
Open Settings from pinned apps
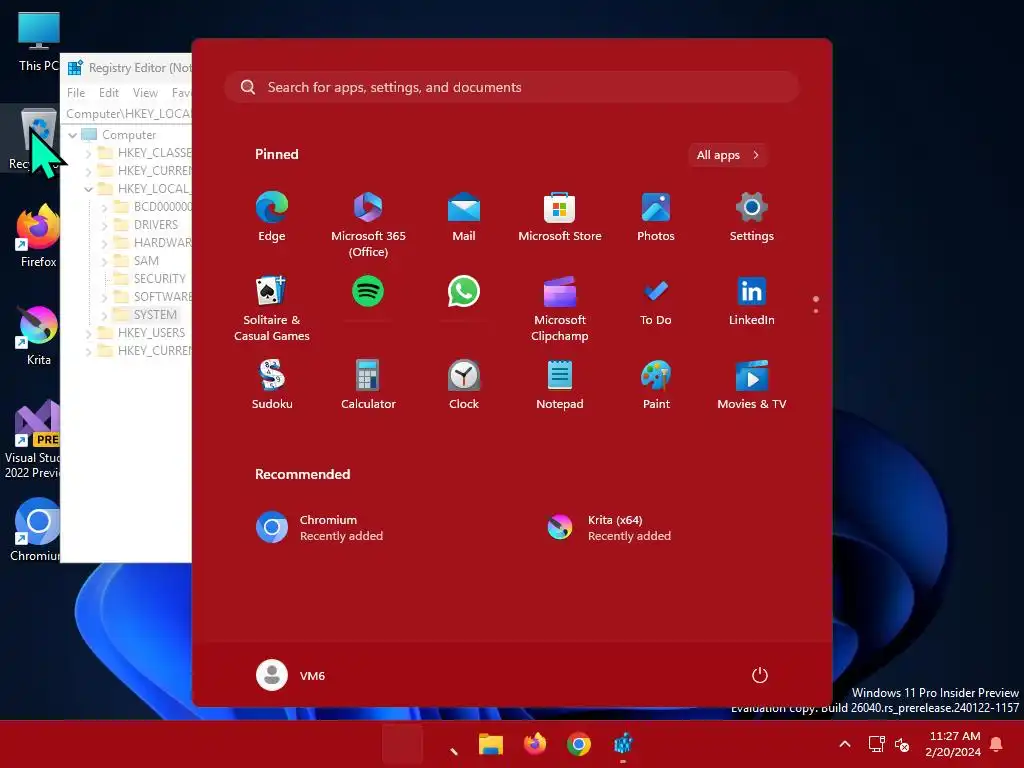tap(752, 217)
